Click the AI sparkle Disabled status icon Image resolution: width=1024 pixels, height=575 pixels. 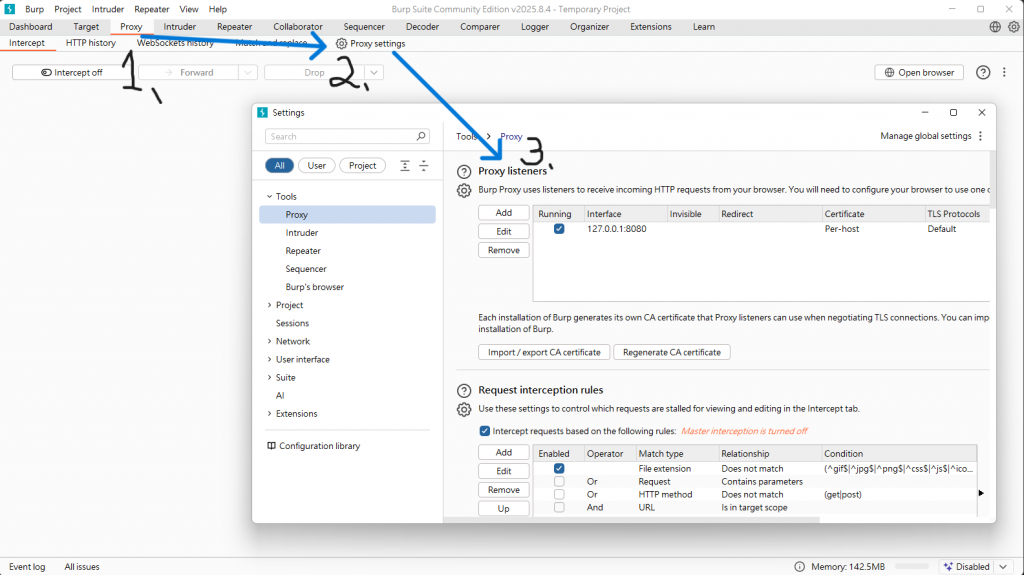948,567
